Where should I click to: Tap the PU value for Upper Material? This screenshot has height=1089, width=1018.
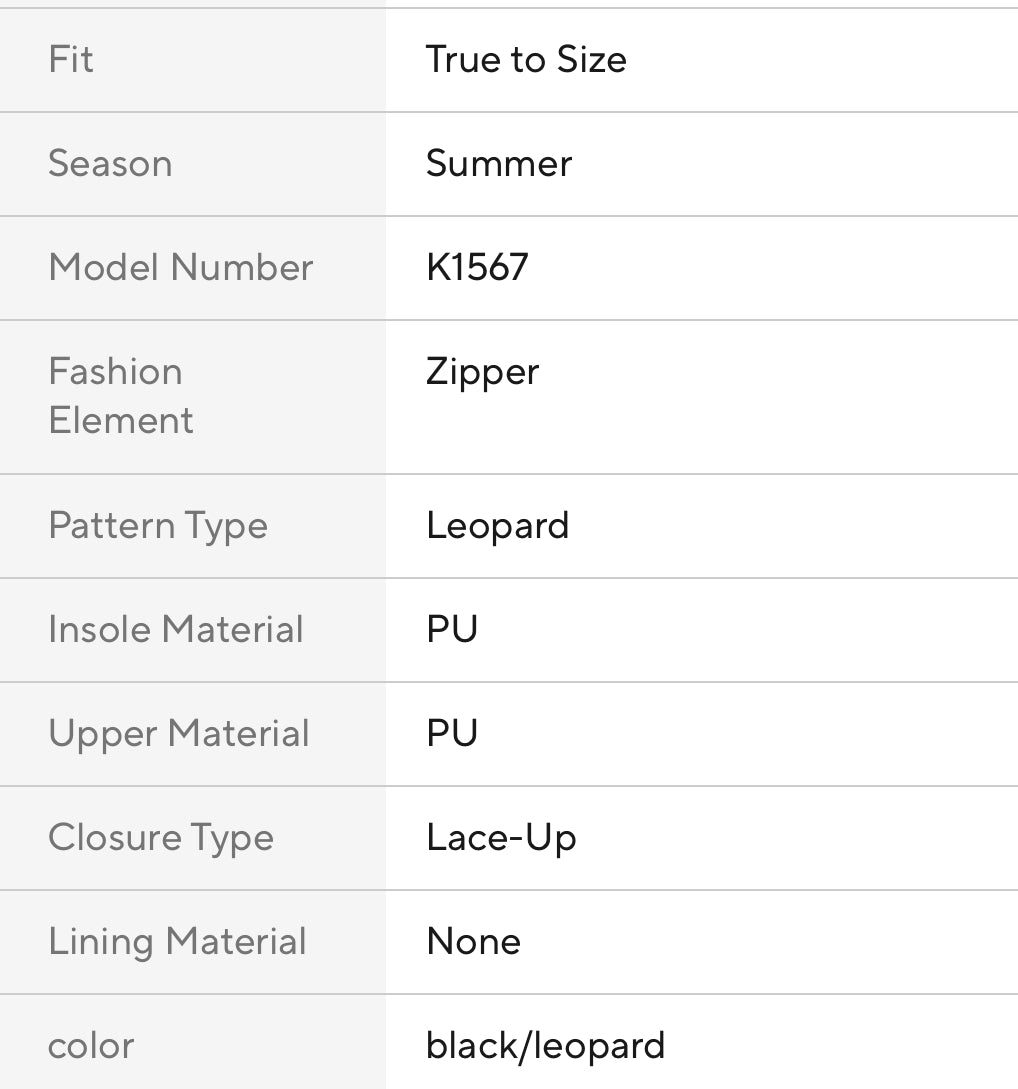pos(452,734)
